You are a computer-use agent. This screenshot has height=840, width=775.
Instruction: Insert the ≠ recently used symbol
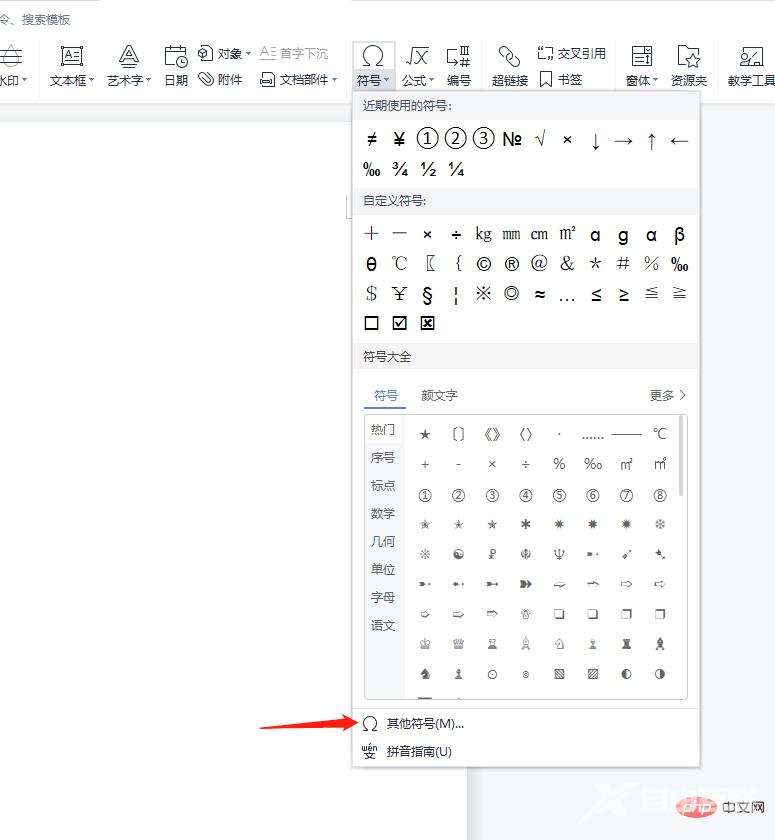372,140
